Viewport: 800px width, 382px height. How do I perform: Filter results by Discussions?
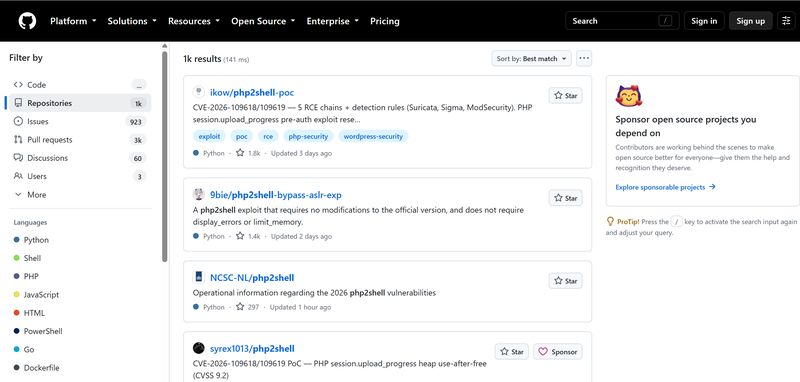tap(80, 158)
